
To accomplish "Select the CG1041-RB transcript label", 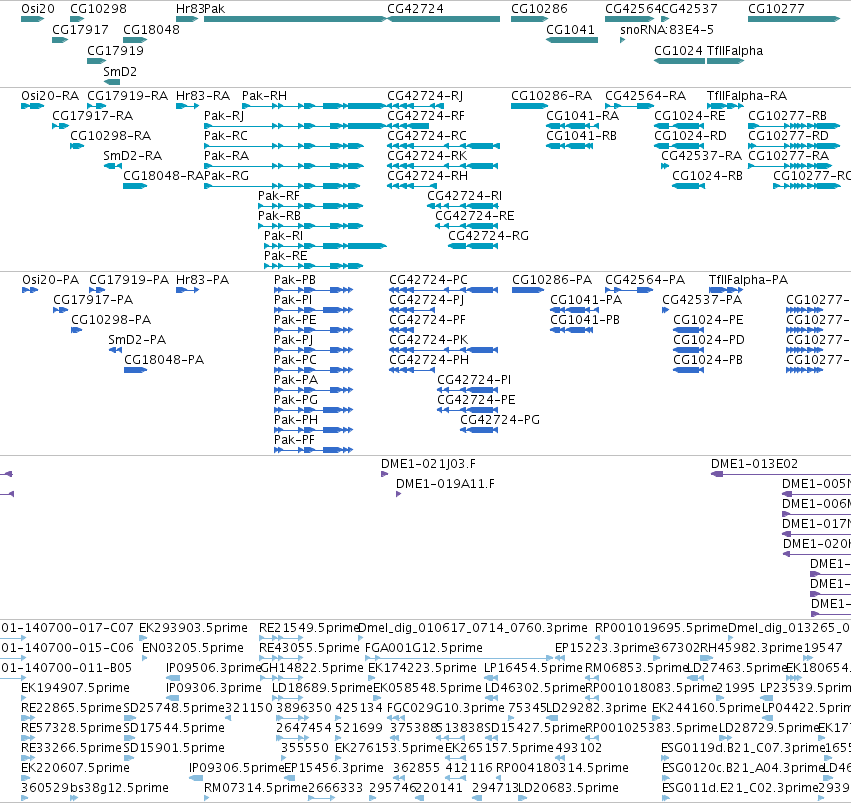I will (581, 136).
